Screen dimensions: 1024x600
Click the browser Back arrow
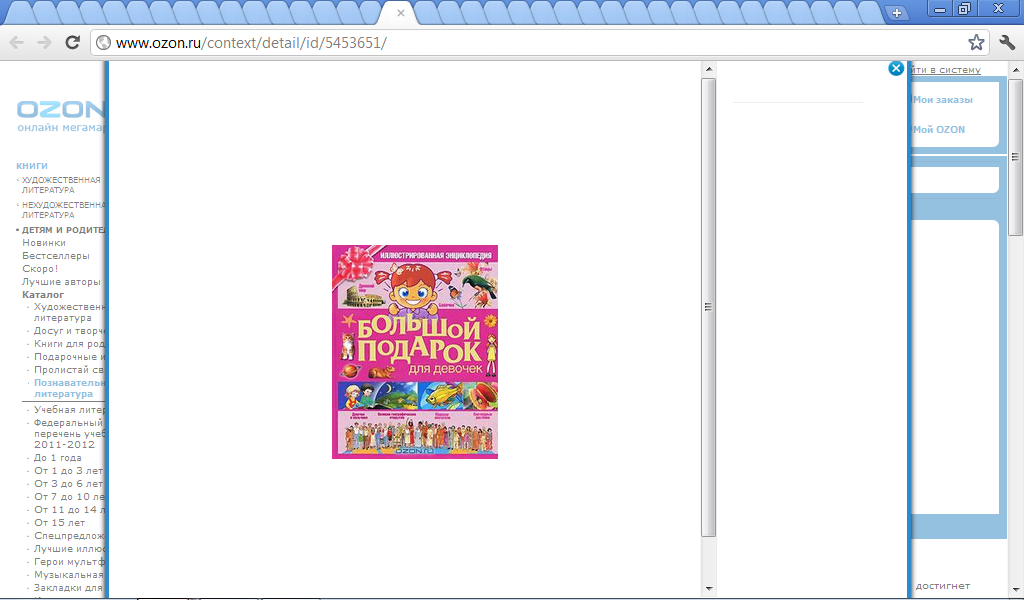tap(16, 43)
